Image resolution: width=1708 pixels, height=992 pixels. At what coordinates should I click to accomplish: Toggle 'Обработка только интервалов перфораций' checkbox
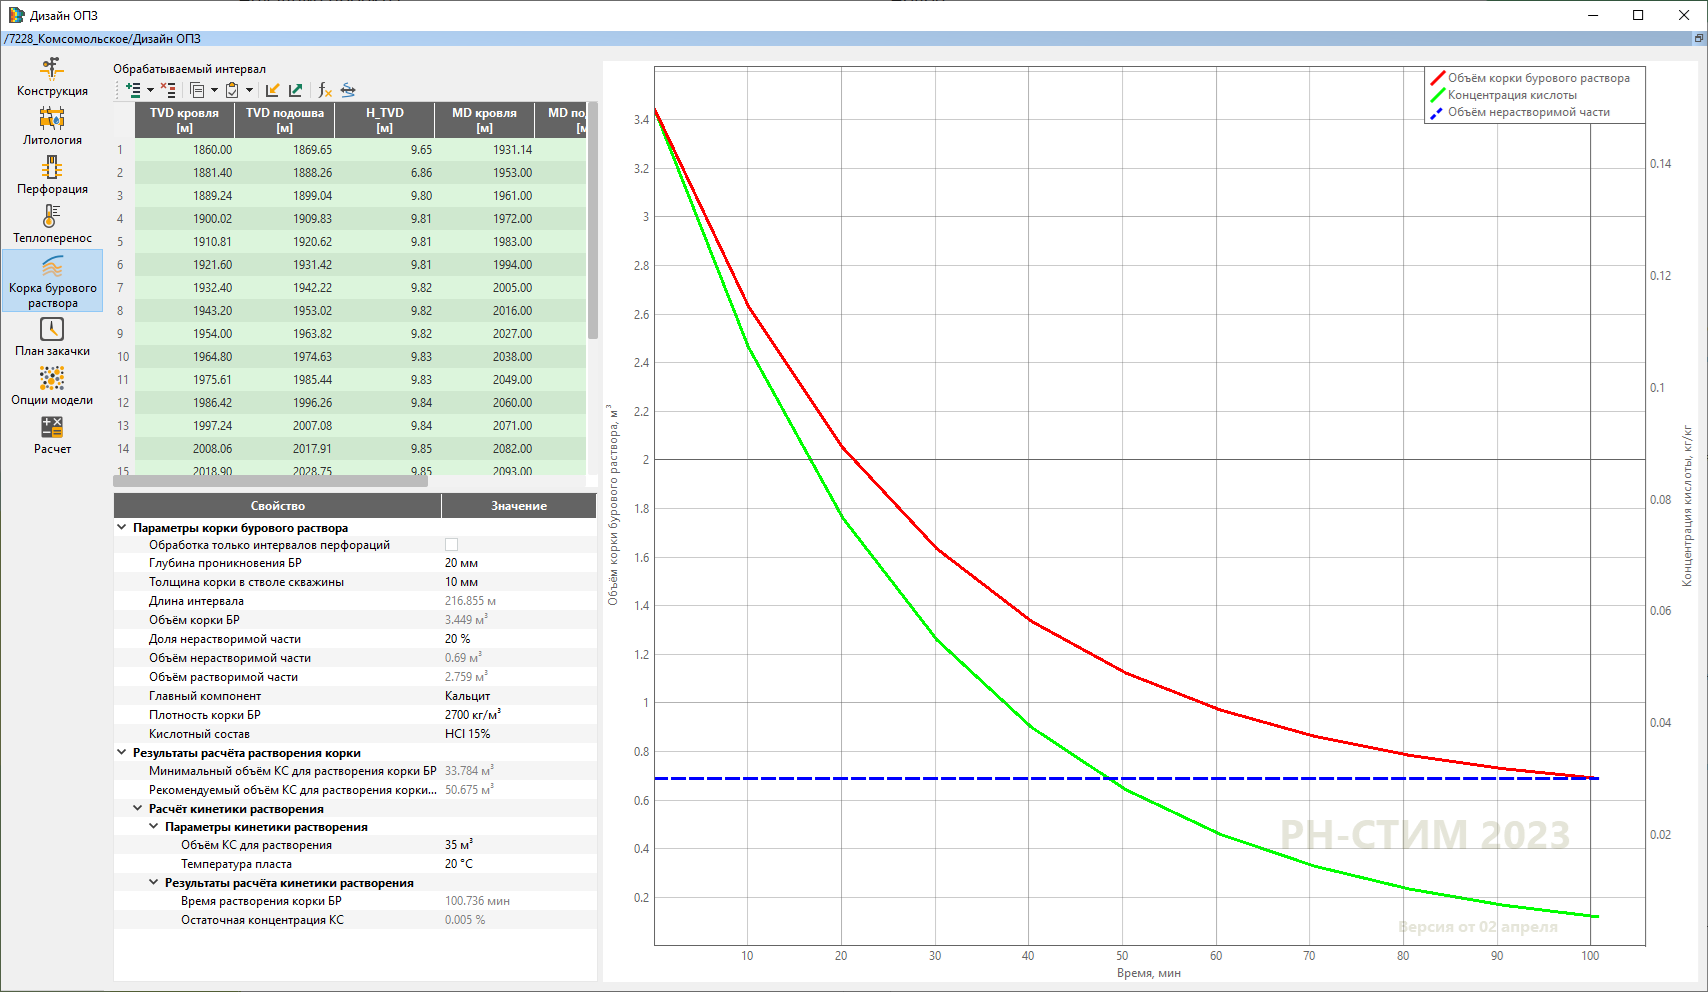pyautogui.click(x=451, y=545)
